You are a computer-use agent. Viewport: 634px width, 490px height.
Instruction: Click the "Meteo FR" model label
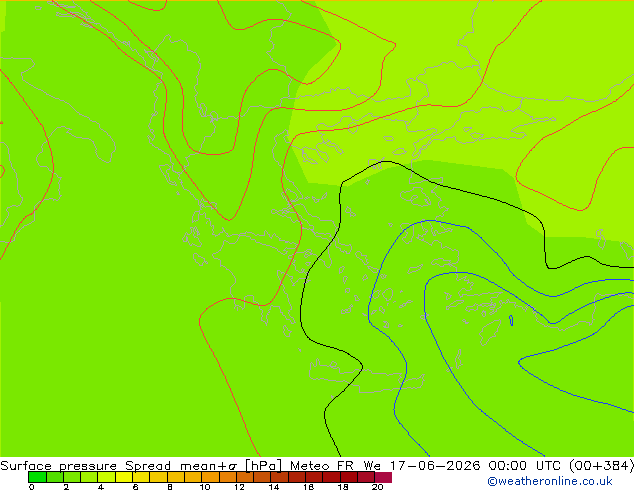click(x=322, y=466)
